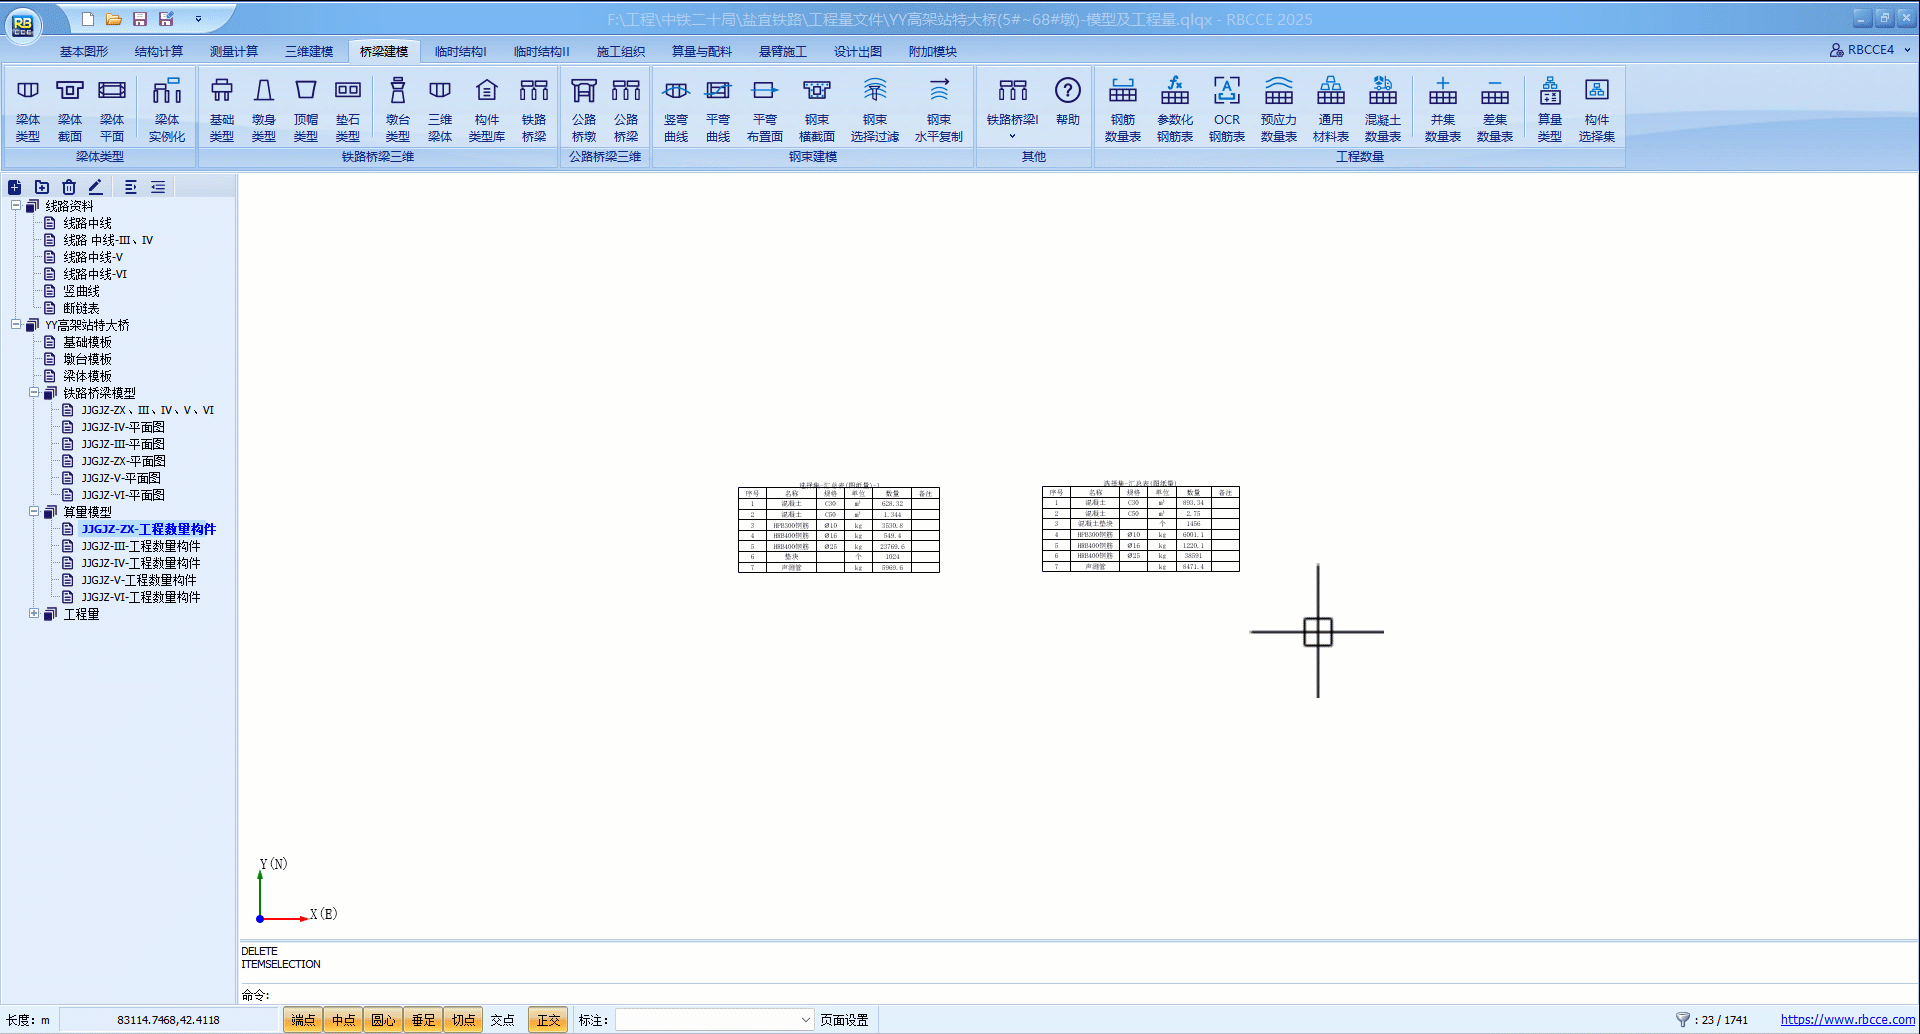Click the 页面设置 button
This screenshot has height=1034, width=1920.
tap(844, 1020)
